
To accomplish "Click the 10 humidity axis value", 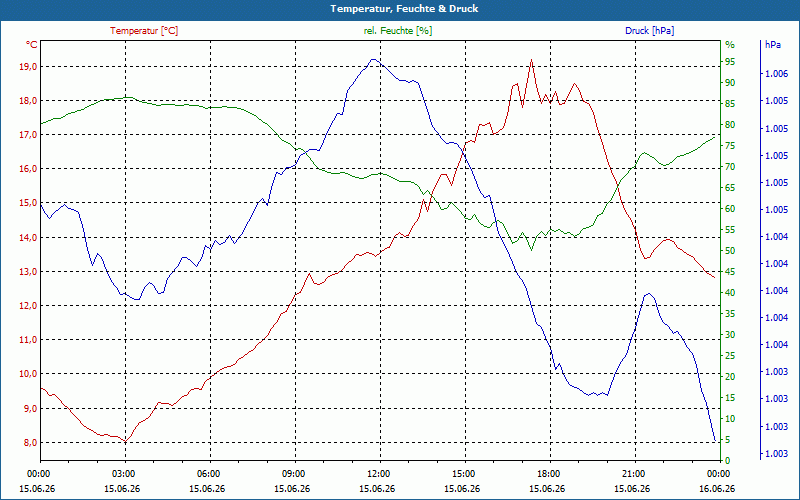I will click(730, 419).
